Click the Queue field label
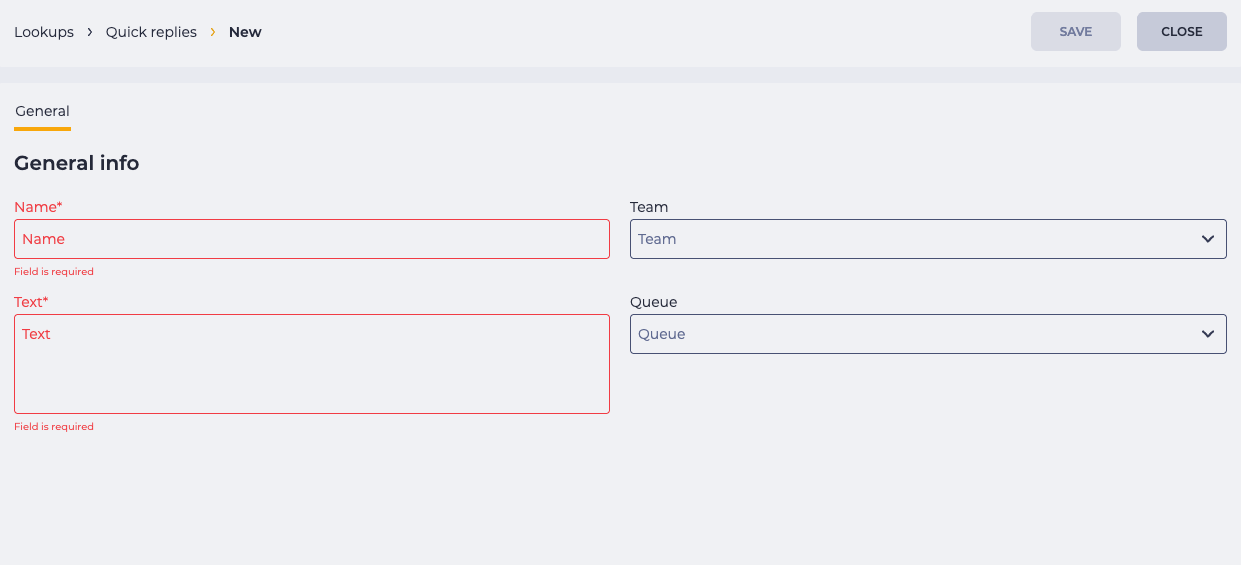 (654, 302)
